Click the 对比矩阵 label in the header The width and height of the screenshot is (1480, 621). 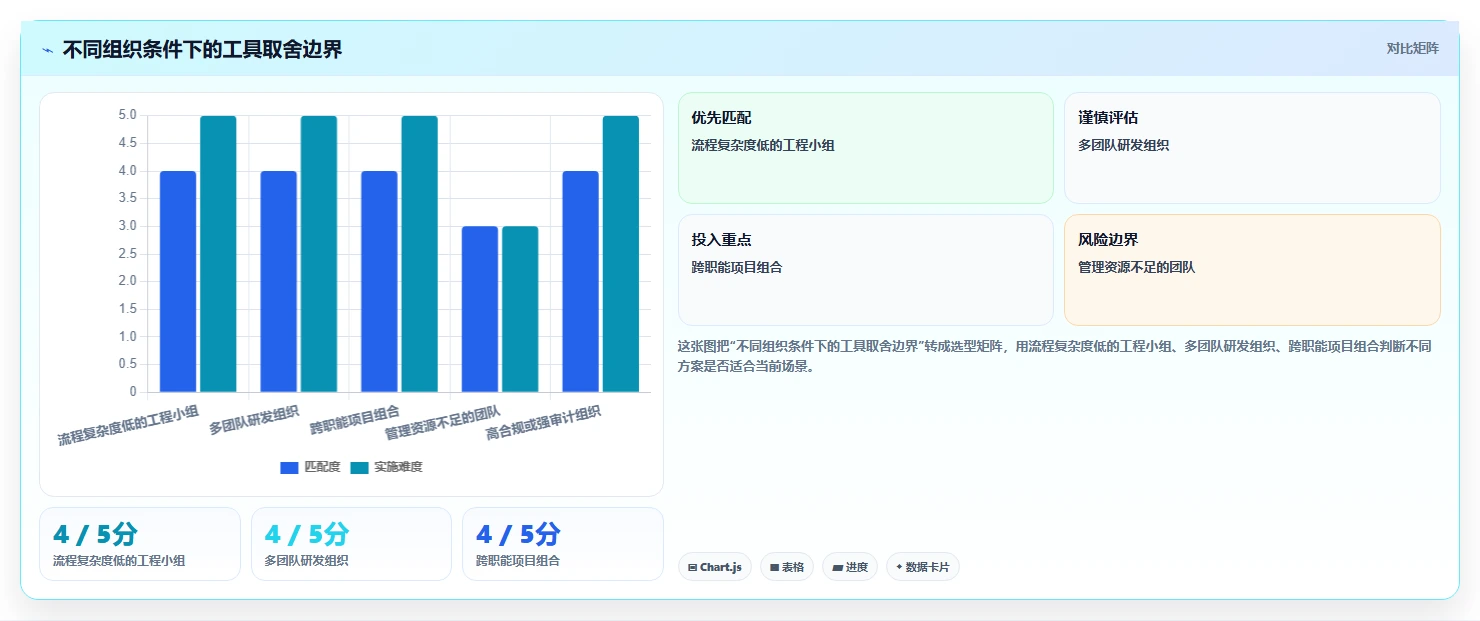click(x=1412, y=48)
